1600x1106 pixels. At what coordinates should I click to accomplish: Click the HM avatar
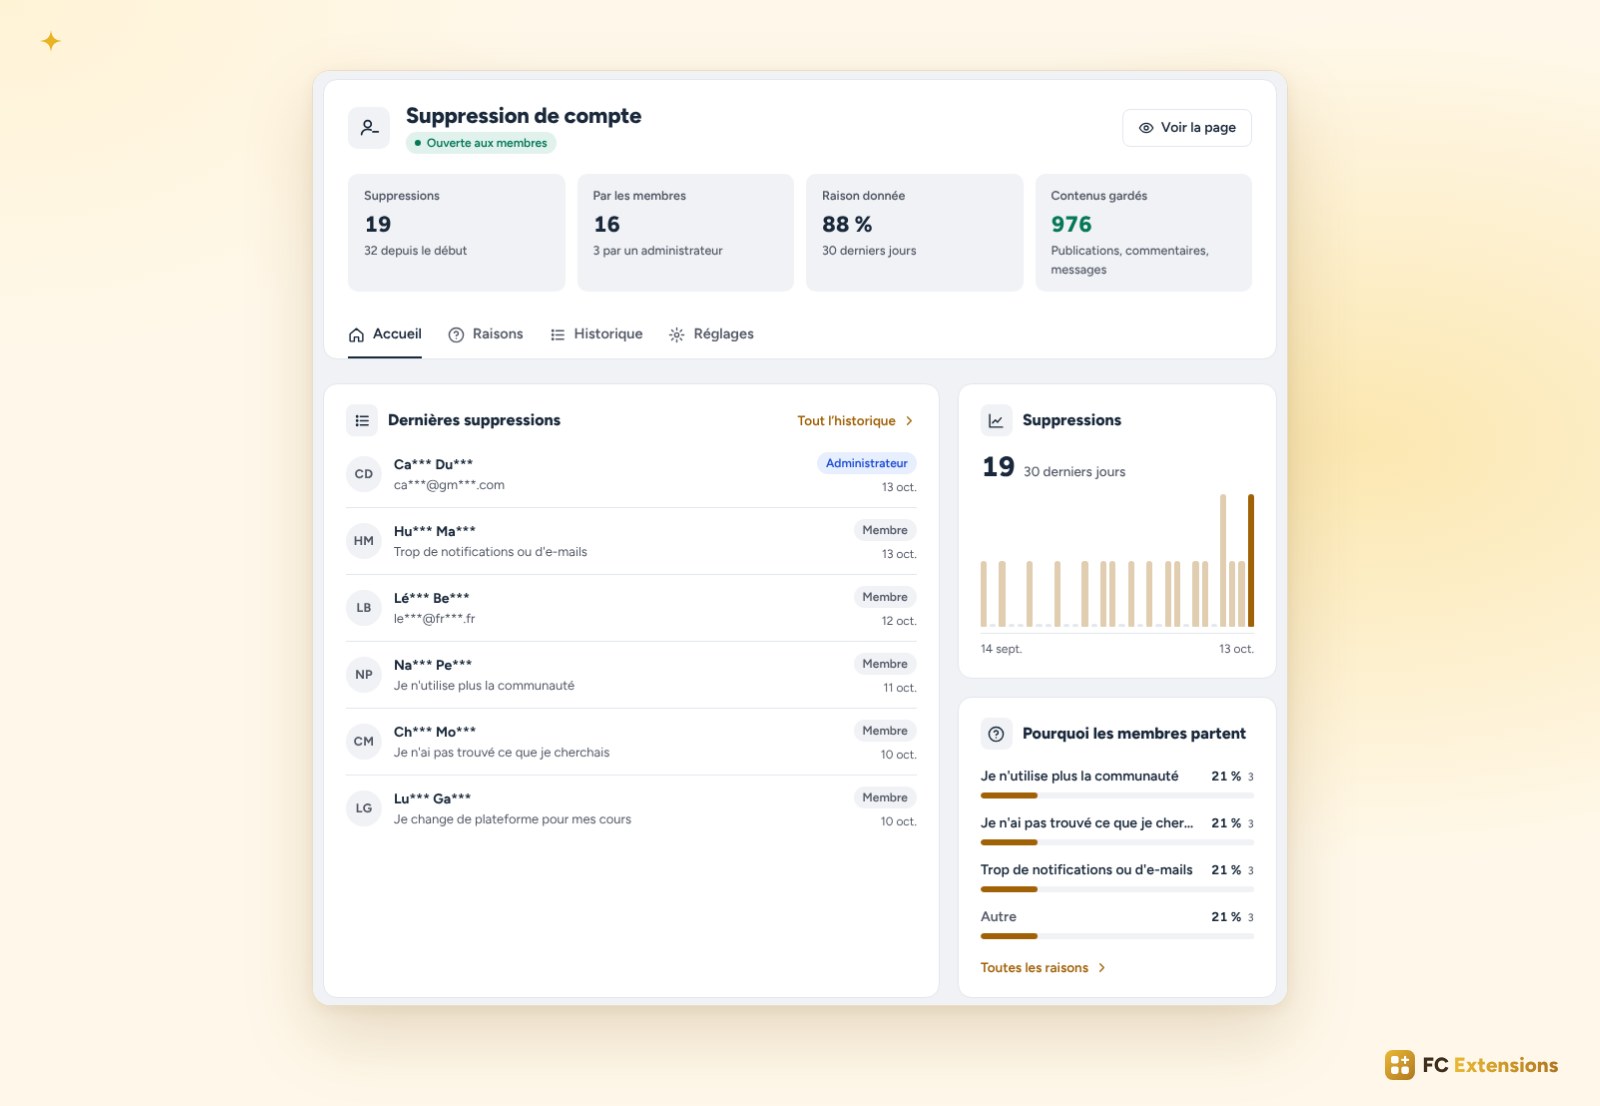click(364, 541)
